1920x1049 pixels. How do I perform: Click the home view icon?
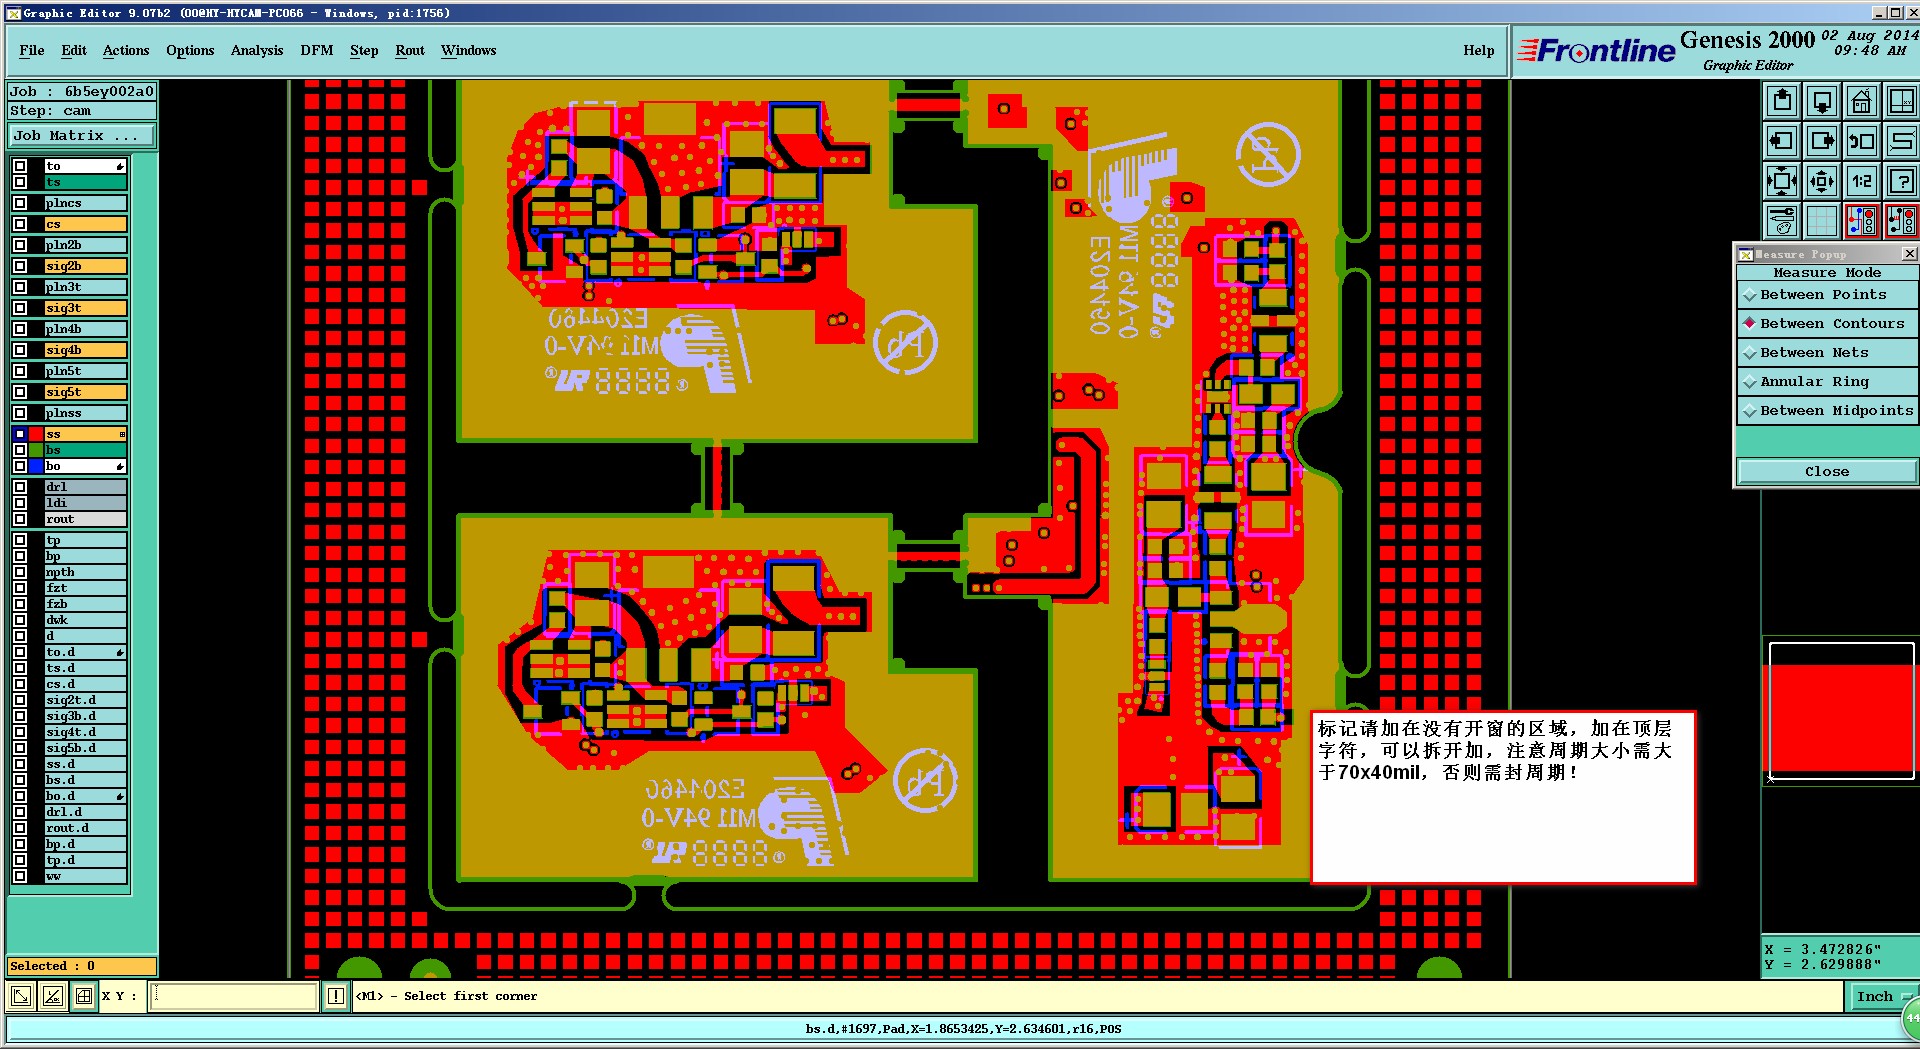(1861, 101)
